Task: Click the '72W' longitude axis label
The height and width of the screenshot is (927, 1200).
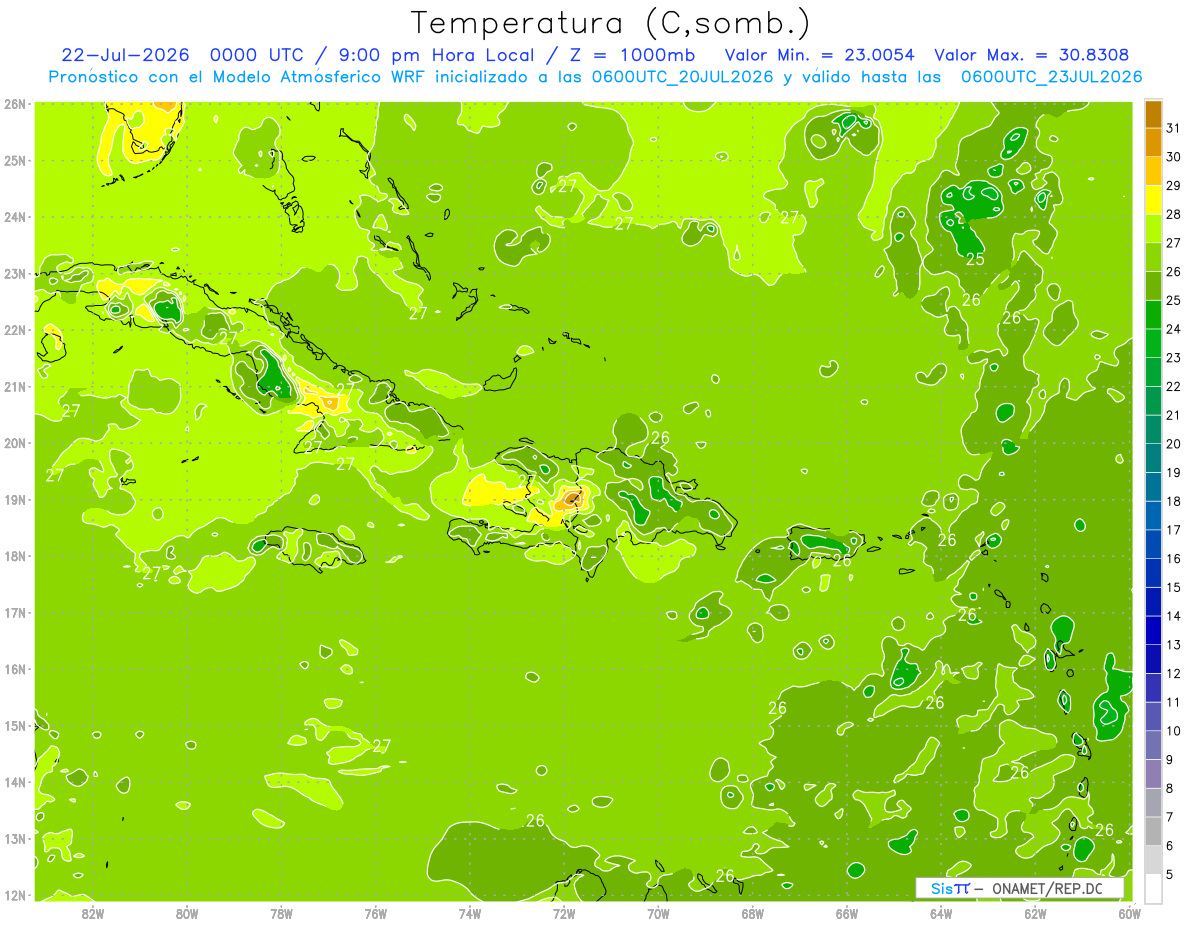Action: click(564, 913)
